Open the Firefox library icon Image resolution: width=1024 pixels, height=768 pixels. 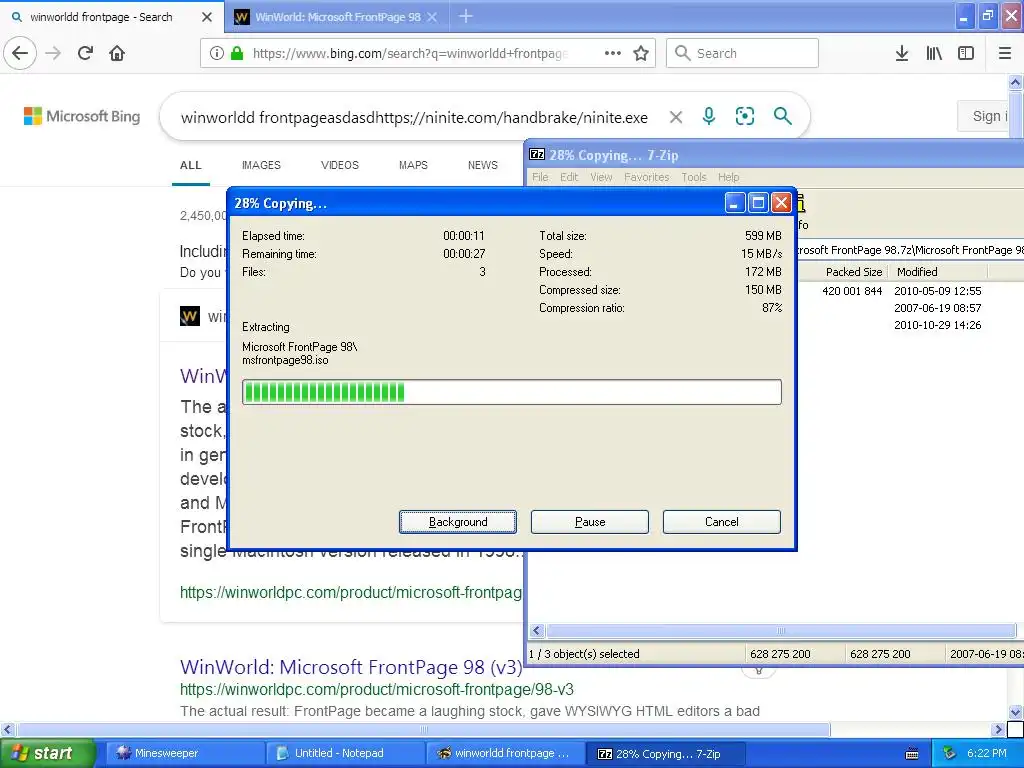[x=934, y=53]
